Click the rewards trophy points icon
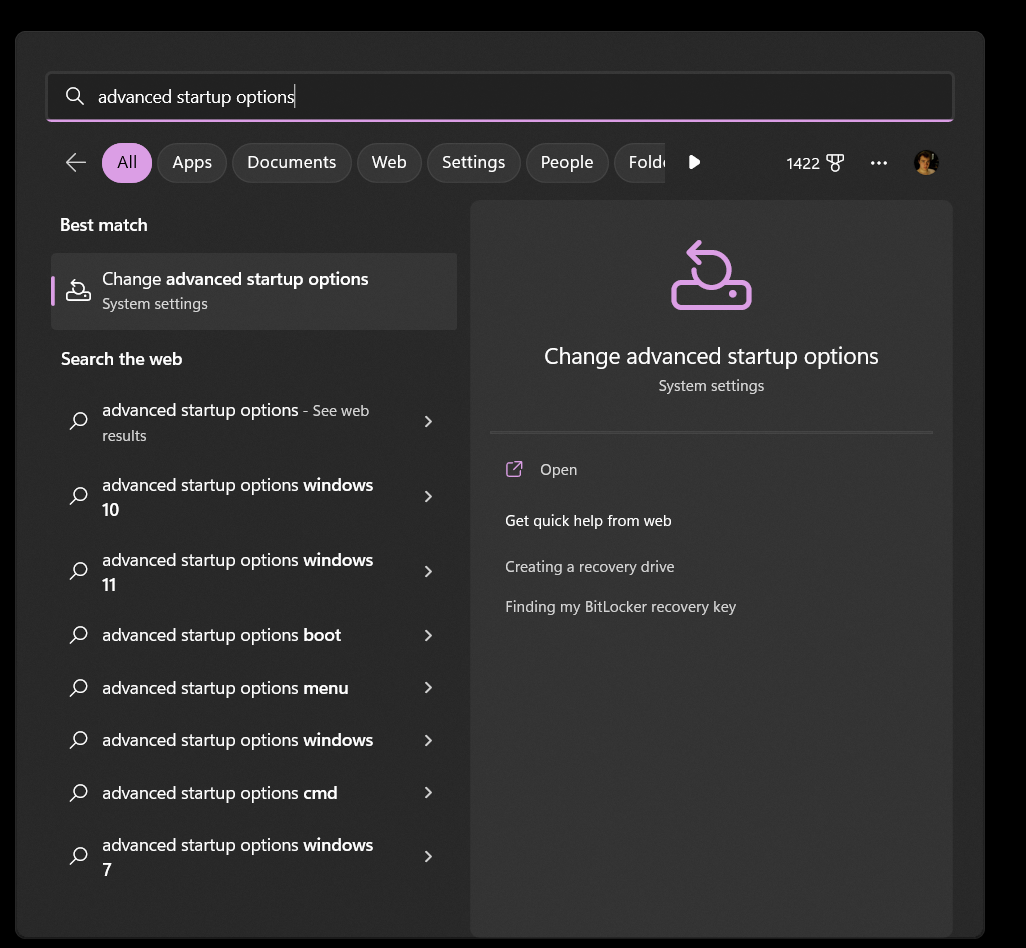The width and height of the screenshot is (1026, 948). [x=834, y=163]
